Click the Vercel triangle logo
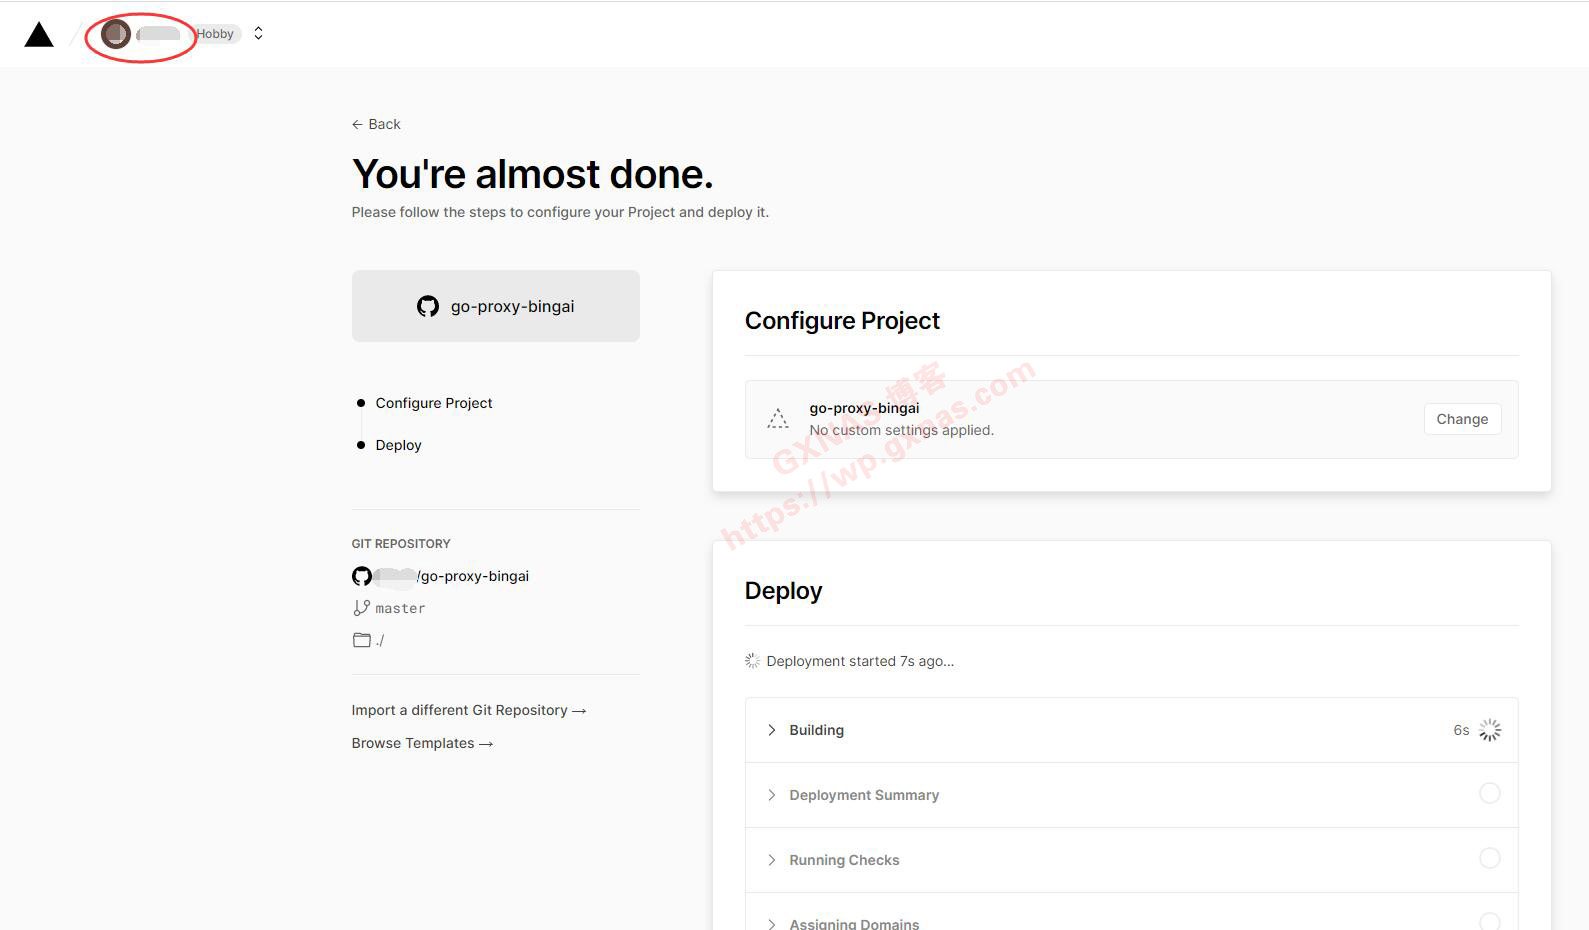 point(39,35)
